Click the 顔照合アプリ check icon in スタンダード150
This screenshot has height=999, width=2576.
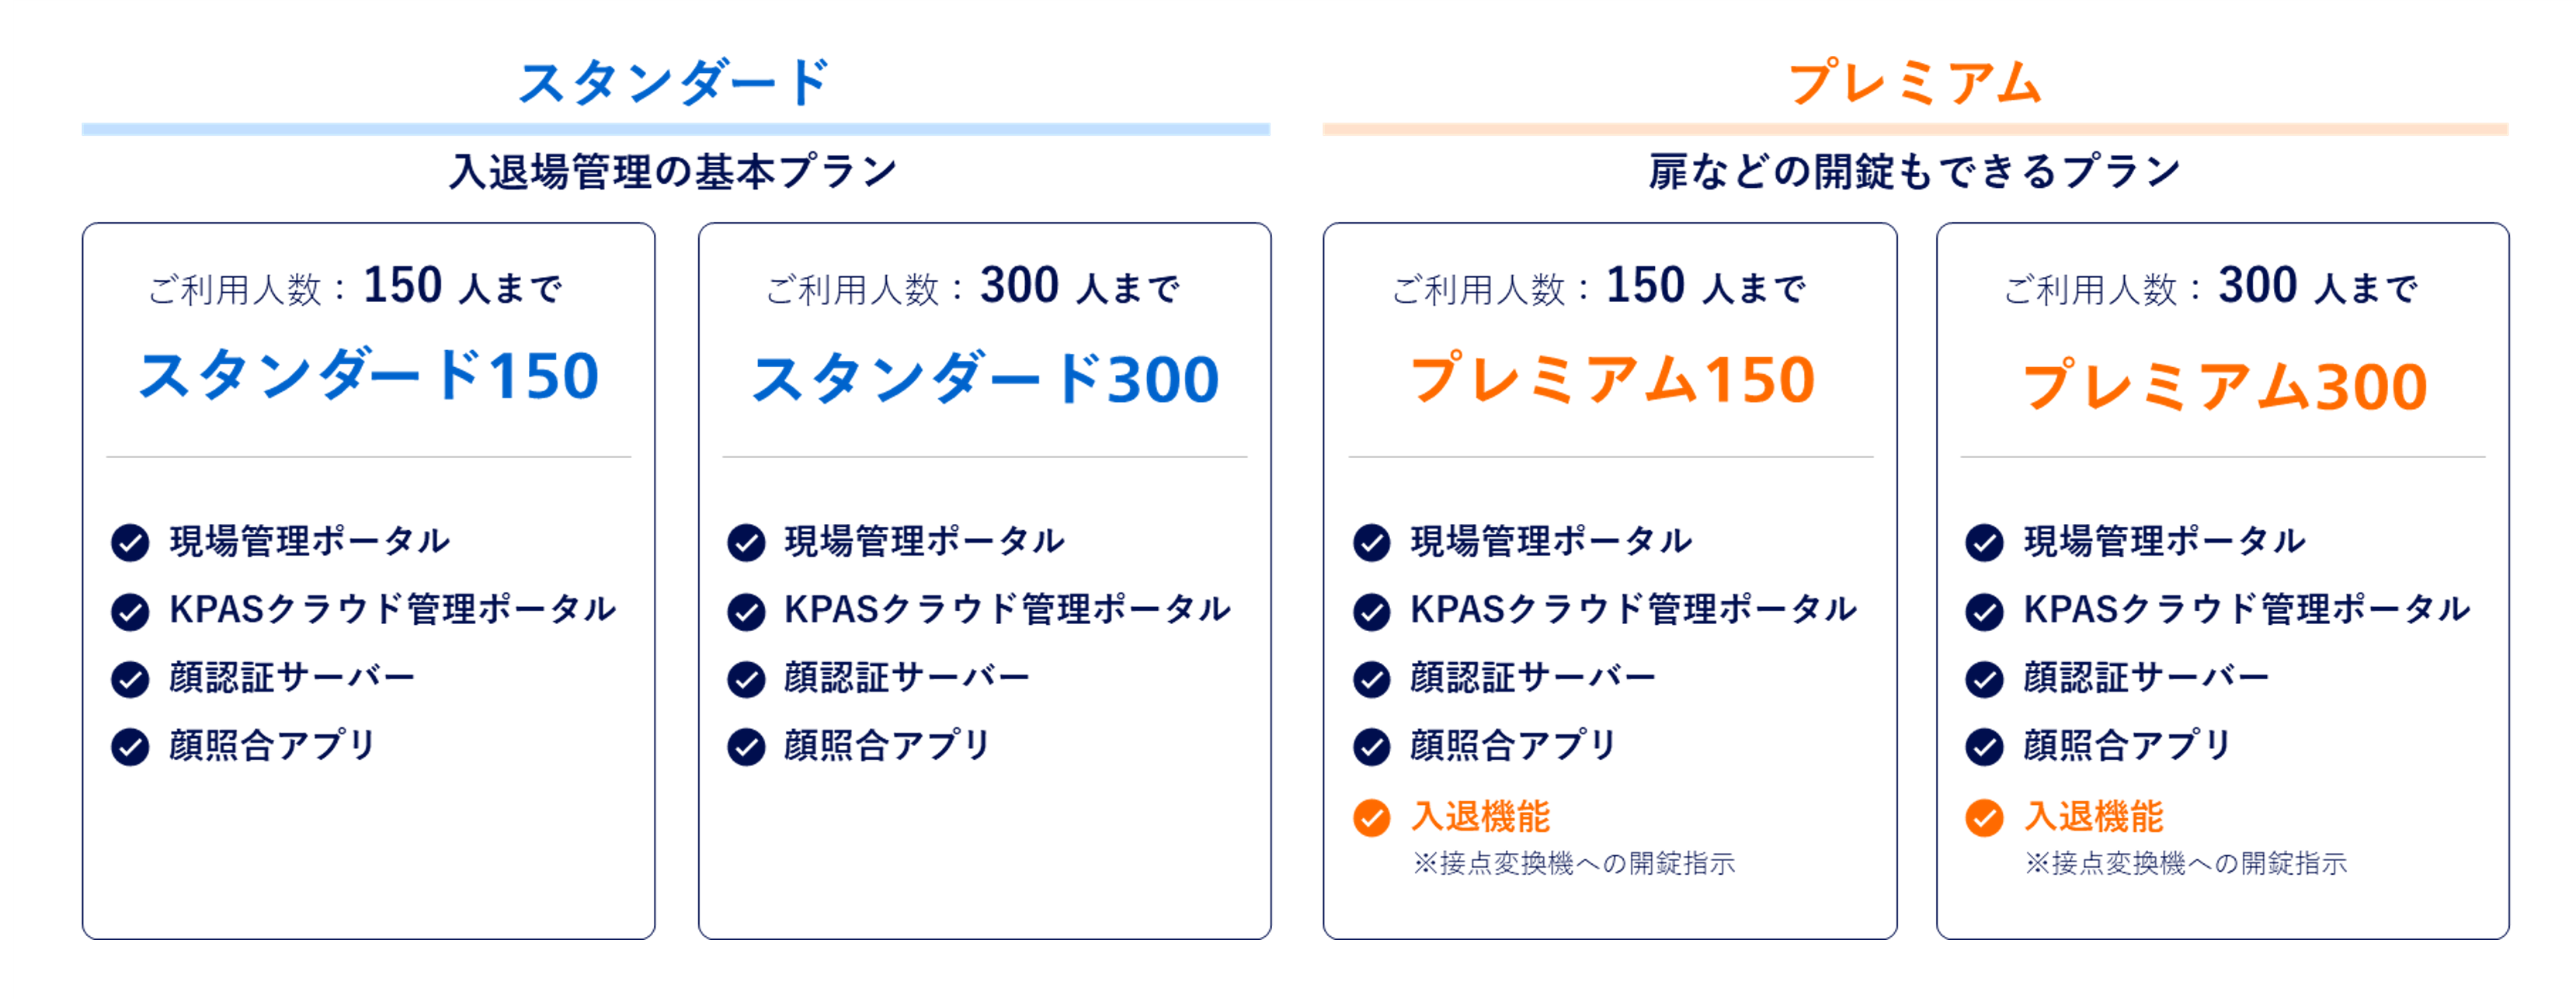[130, 746]
